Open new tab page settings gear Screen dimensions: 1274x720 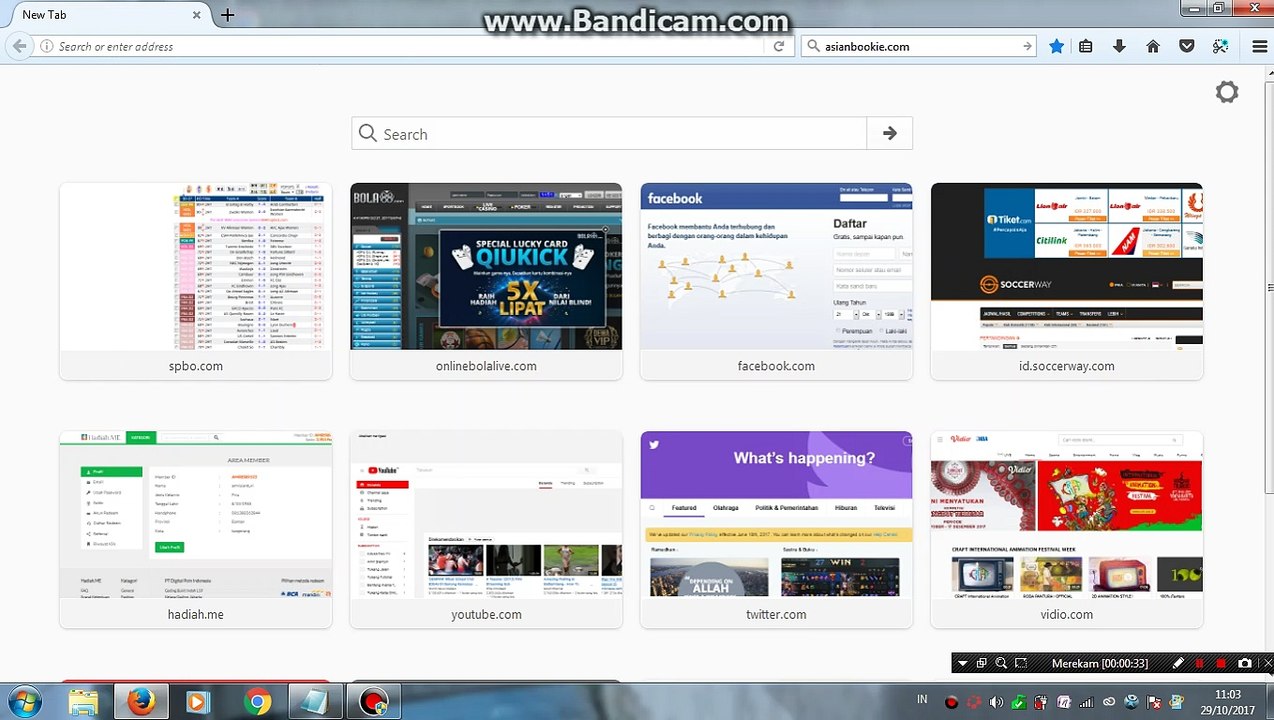click(x=1227, y=92)
